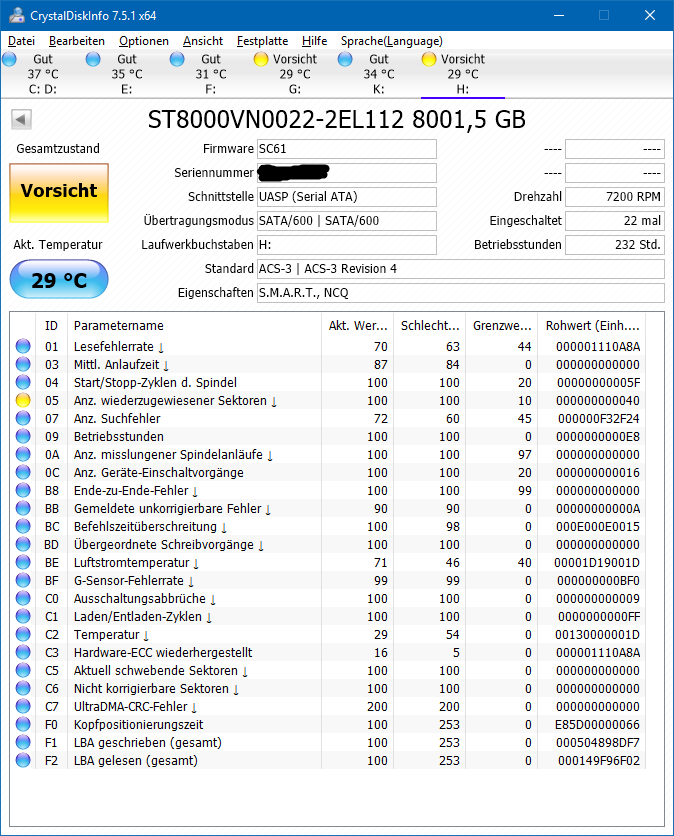Screen dimensions: 674x836
Task: Click status icon for Kopfpositionierungszeit
Action: click(x=23, y=725)
